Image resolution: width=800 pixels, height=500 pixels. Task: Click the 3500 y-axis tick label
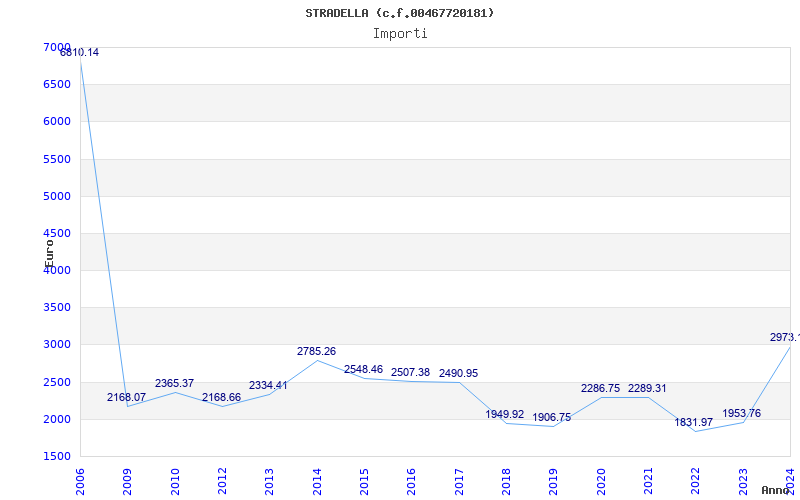tap(57, 307)
